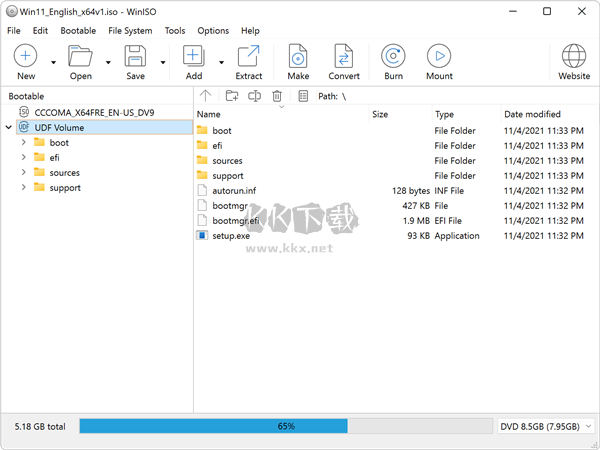Open the Edit menu
The image size is (600, 450).
tap(40, 31)
